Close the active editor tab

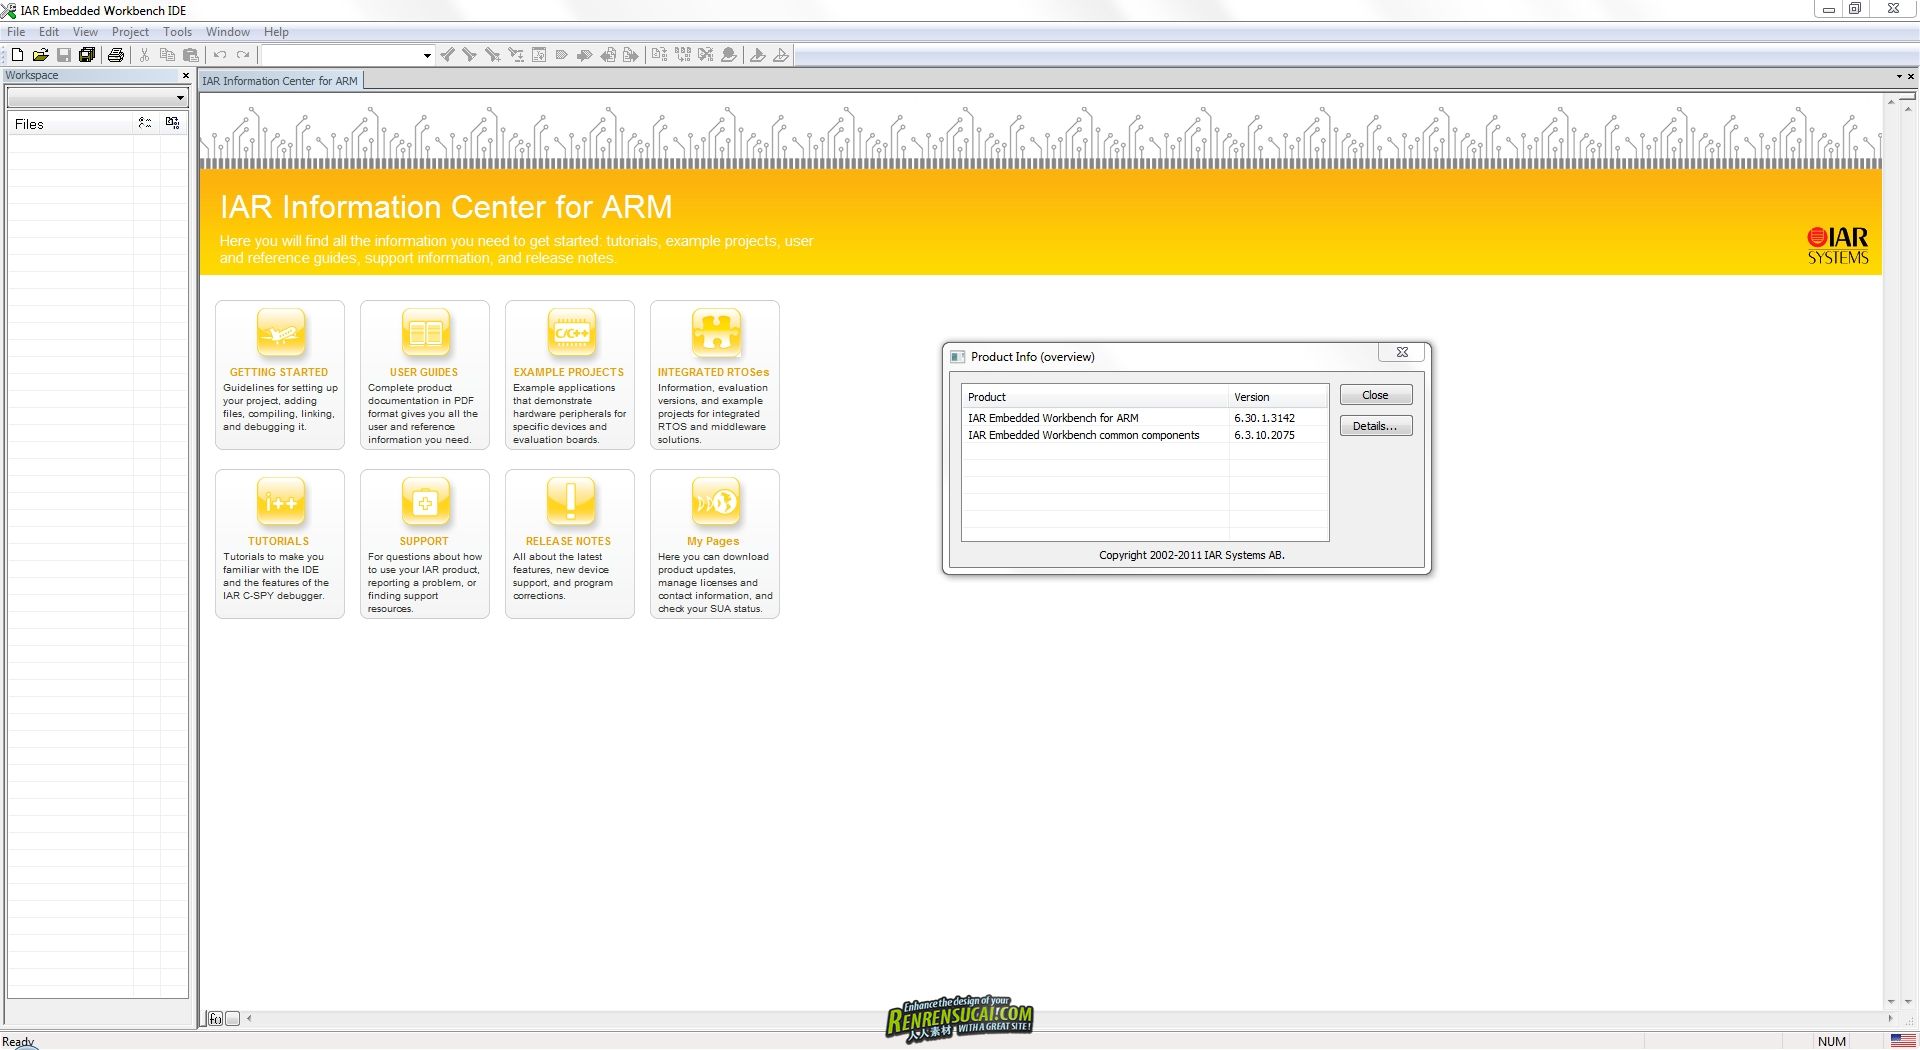[1911, 77]
